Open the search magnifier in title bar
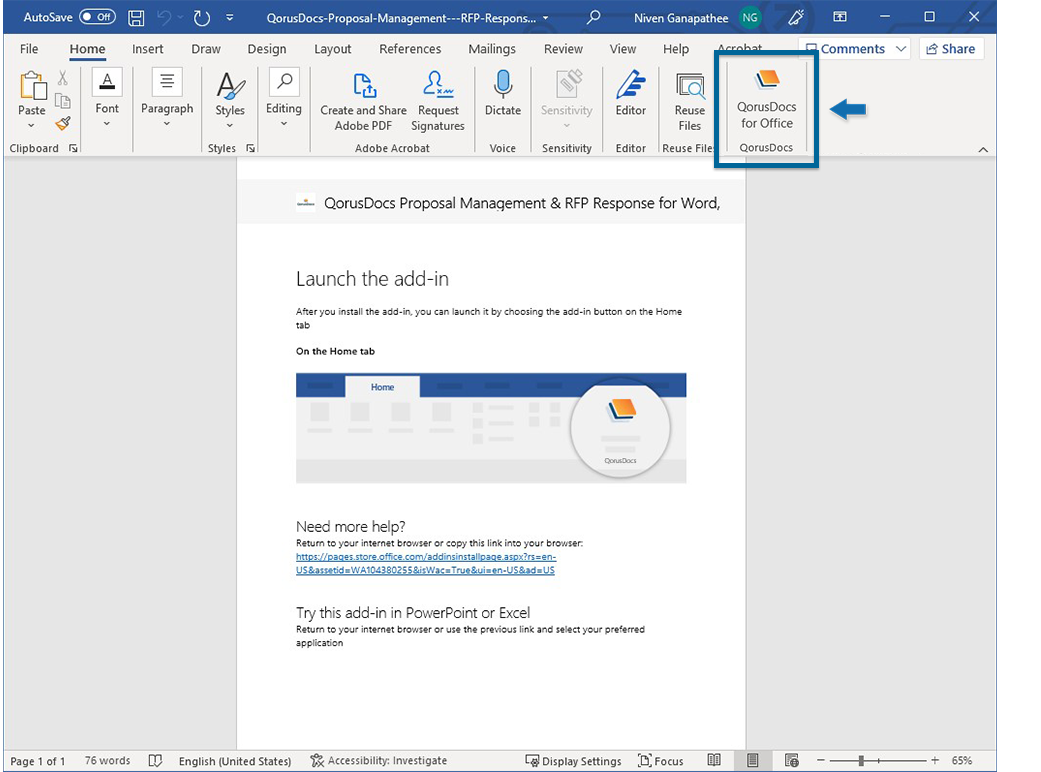1041x772 pixels. click(x=594, y=17)
